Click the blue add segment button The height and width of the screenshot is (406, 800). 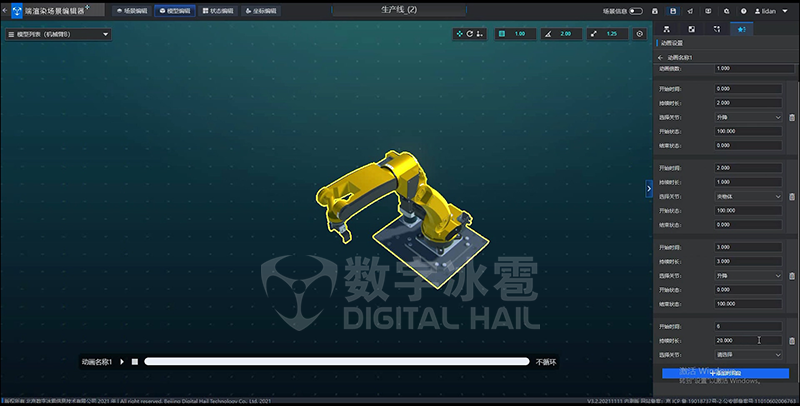point(726,373)
